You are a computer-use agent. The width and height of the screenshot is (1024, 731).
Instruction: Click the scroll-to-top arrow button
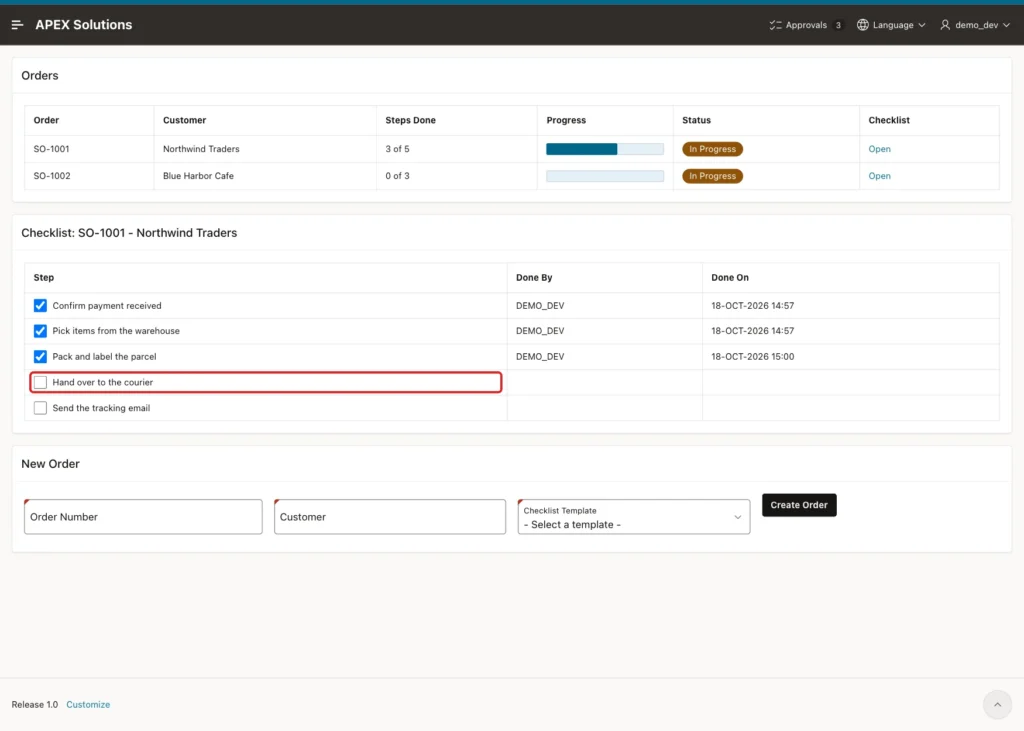[997, 704]
